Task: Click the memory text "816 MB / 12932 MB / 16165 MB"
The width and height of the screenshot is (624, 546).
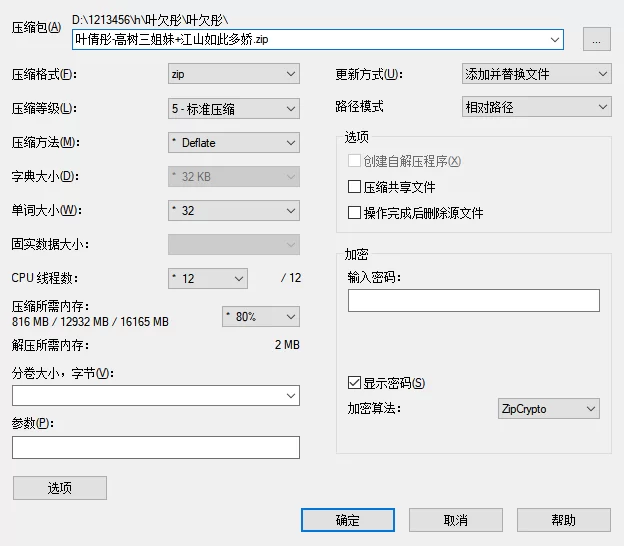Action: (x=90, y=322)
